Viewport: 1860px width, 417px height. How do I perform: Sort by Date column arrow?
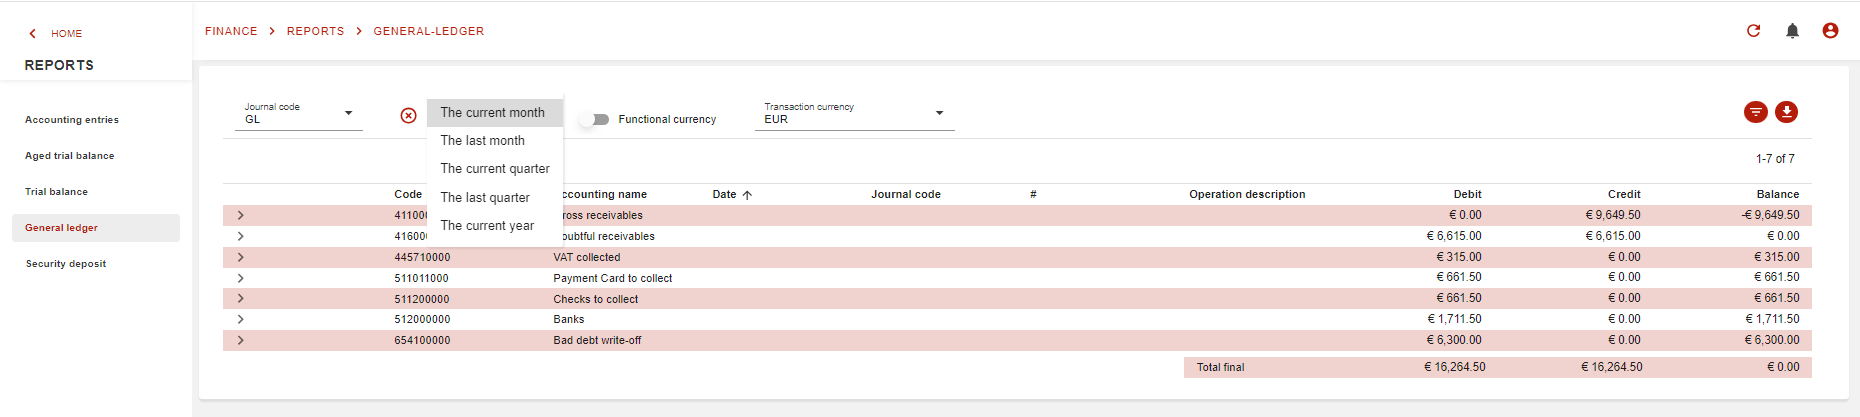(x=747, y=195)
